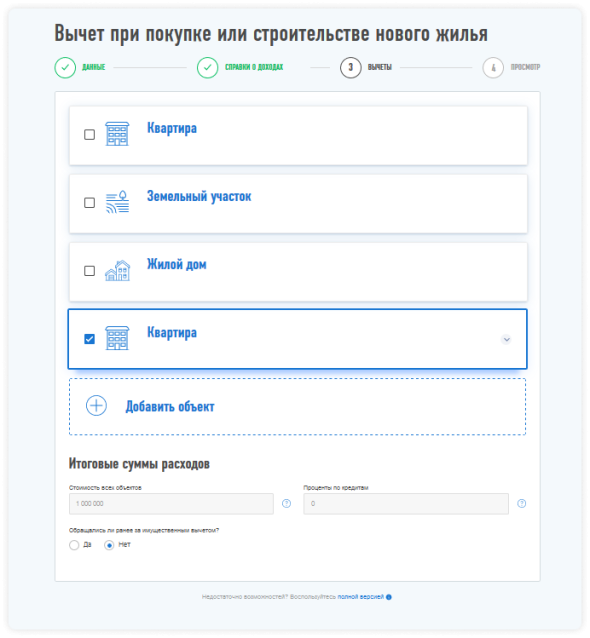Click the question about имущественным вычетом

click(x=144, y=530)
